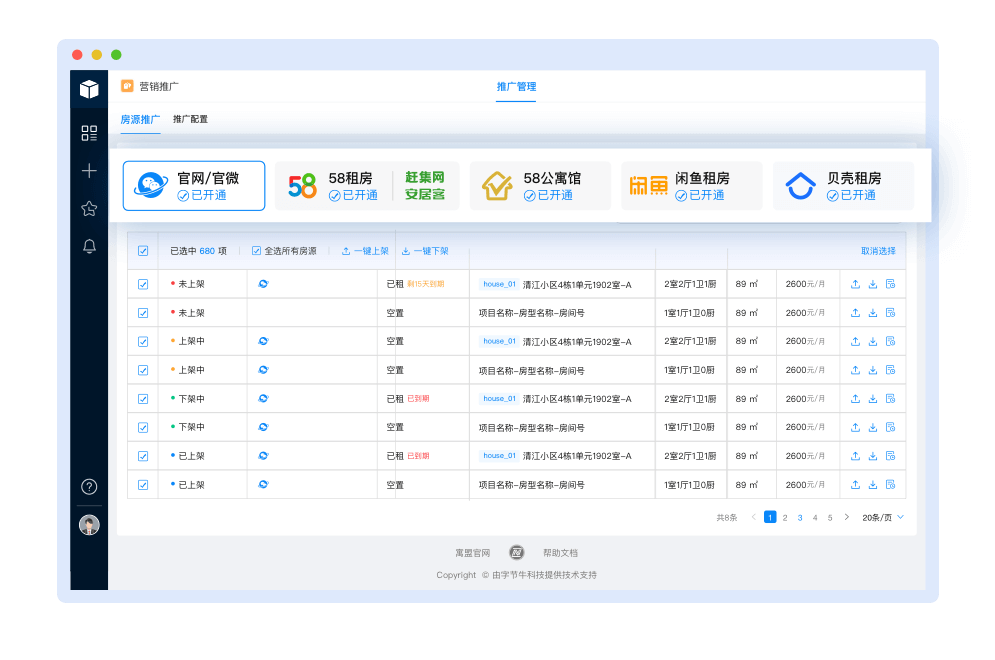Click the 一键上架 button

click(365, 251)
